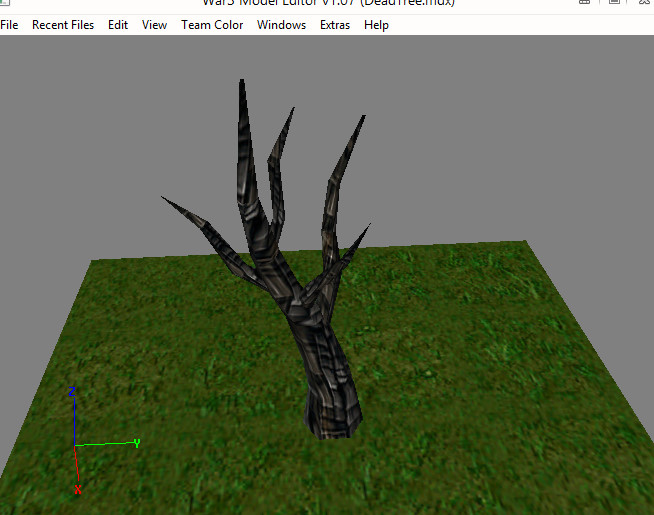Open the Recent Files menu
This screenshot has height=515, width=654.
(x=63, y=25)
